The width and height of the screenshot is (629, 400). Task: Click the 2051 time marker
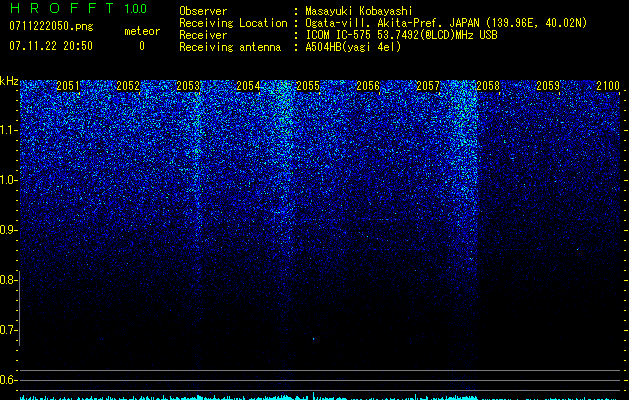tap(68, 86)
